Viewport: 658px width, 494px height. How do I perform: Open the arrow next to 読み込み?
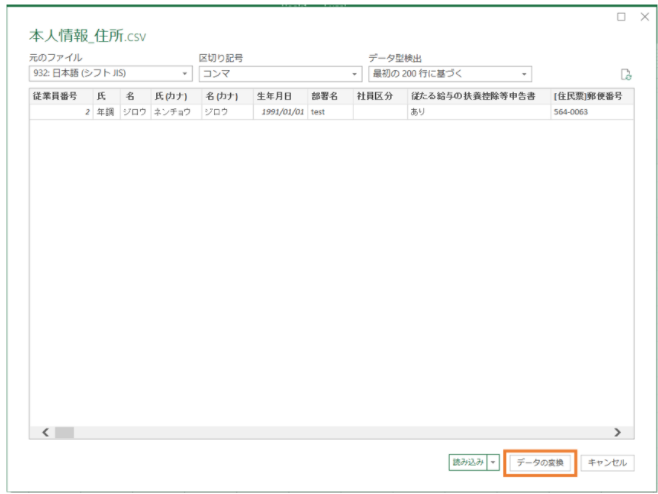[493, 462]
